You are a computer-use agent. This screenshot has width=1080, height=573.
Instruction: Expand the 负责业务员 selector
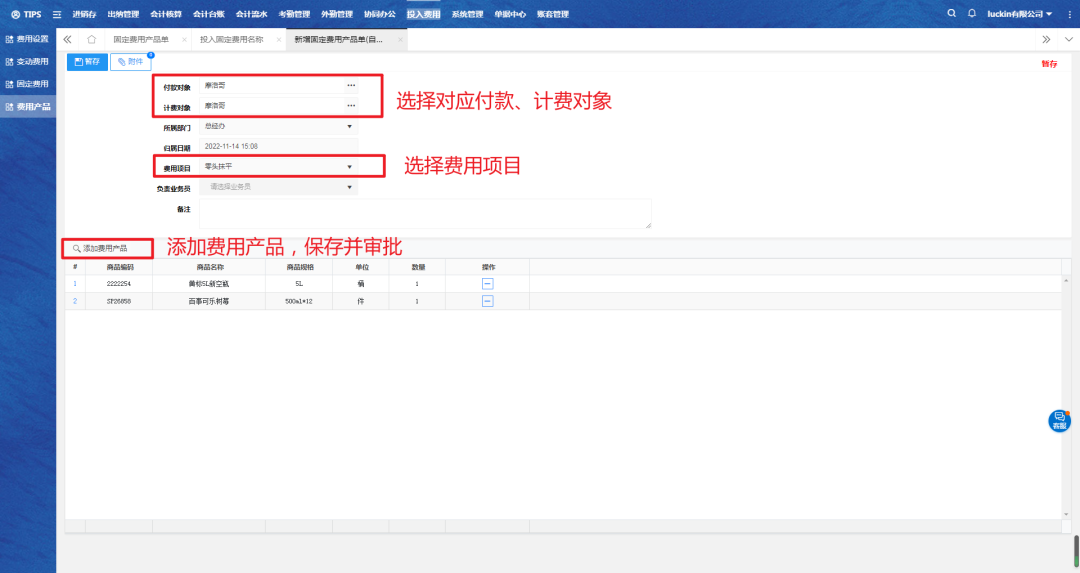349,187
